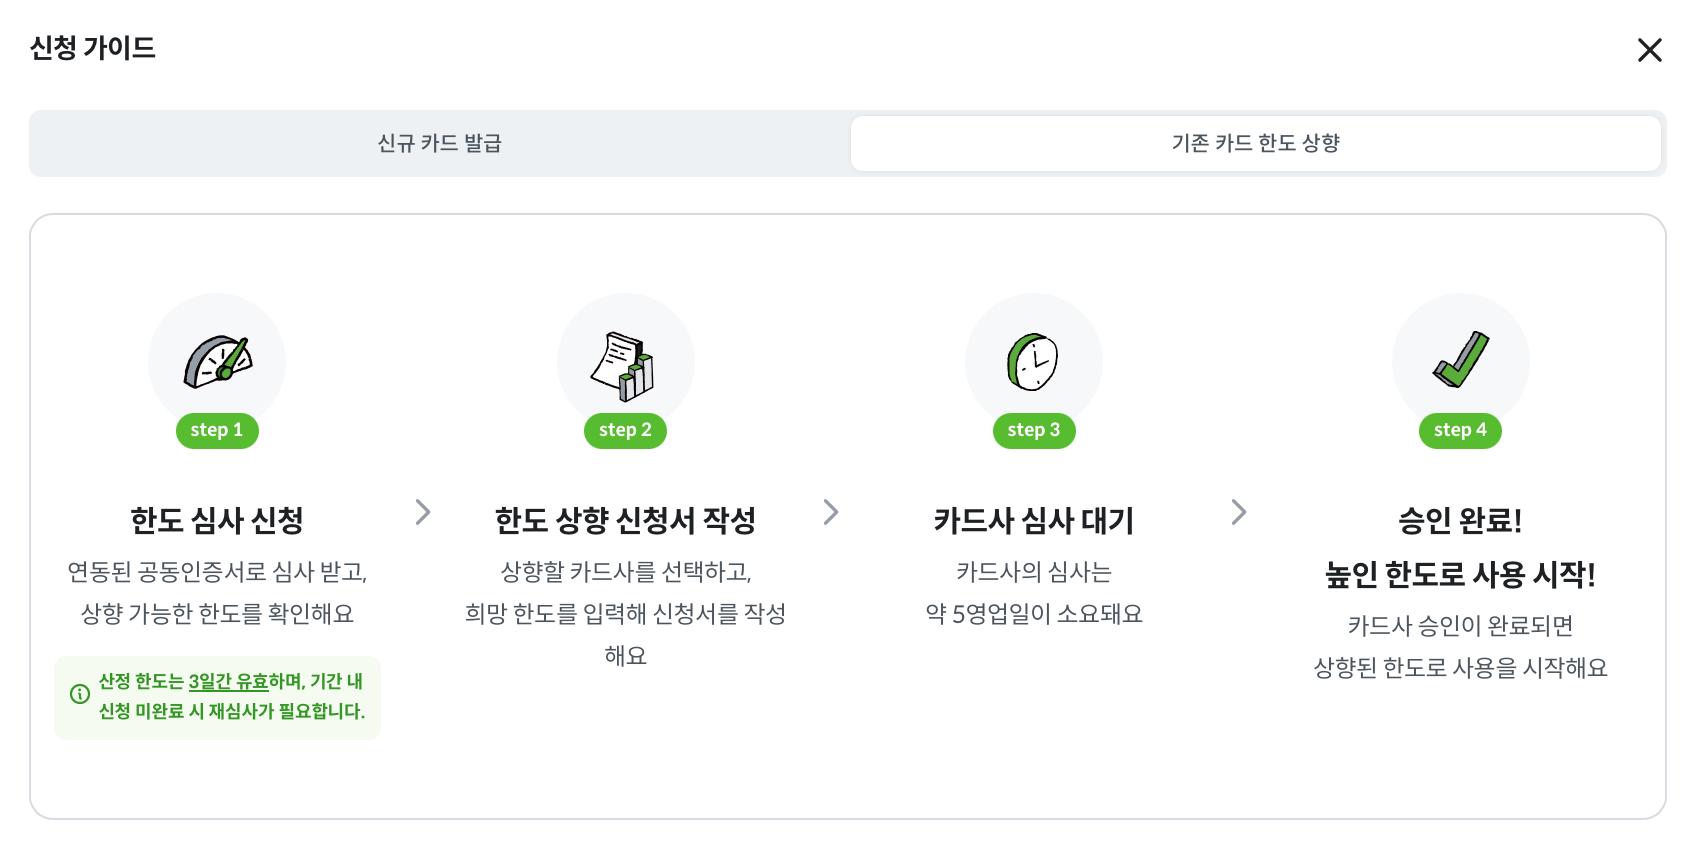Switch to the 신규 카드 발급 tab
1690x844 pixels.
tap(440, 143)
